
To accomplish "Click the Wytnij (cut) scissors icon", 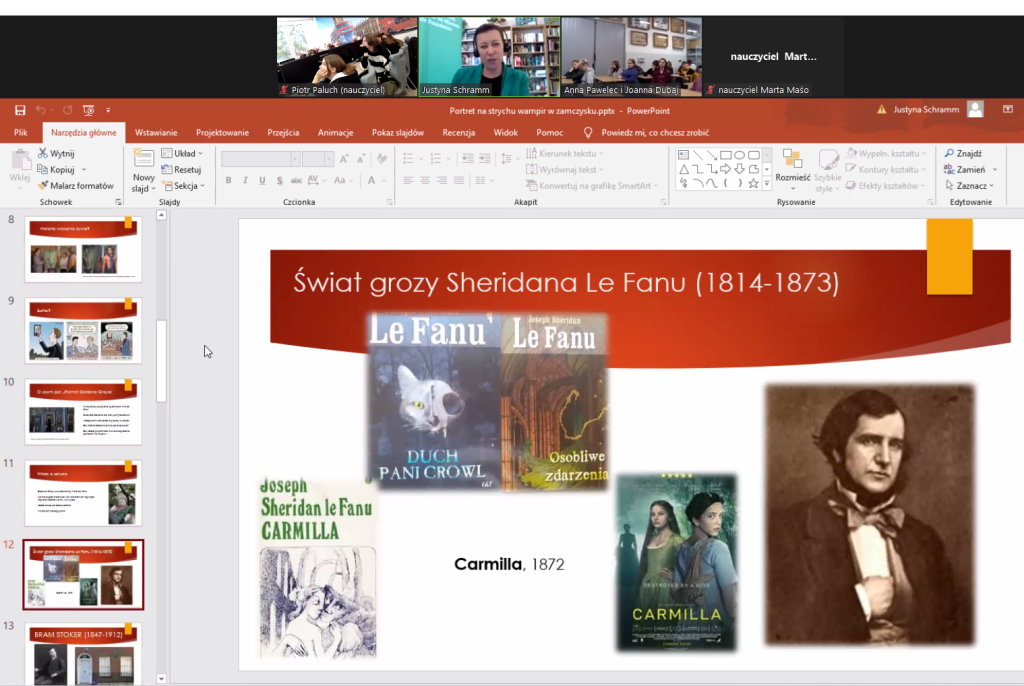I will (x=43, y=154).
